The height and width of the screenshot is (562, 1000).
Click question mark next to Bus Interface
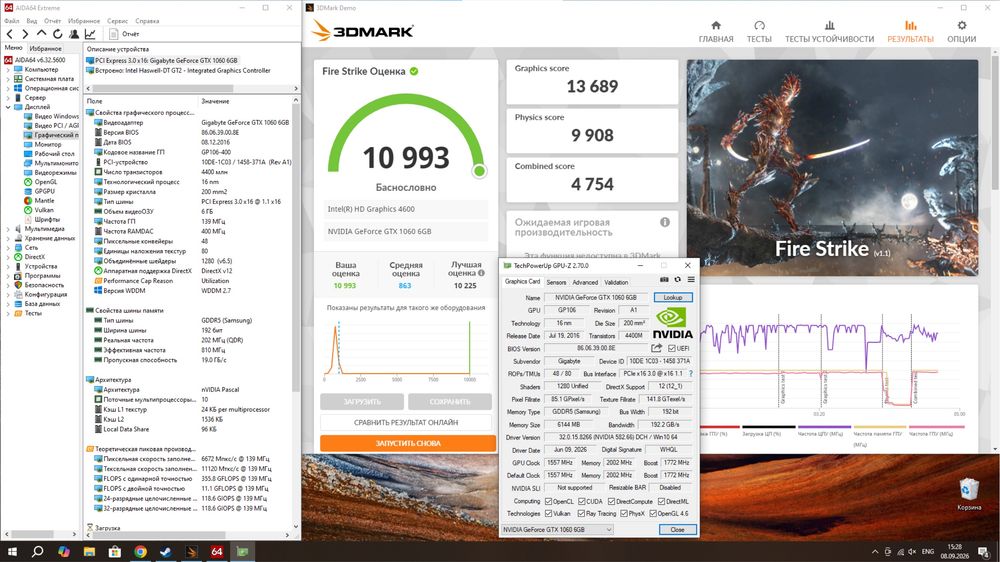pyautogui.click(x=691, y=374)
